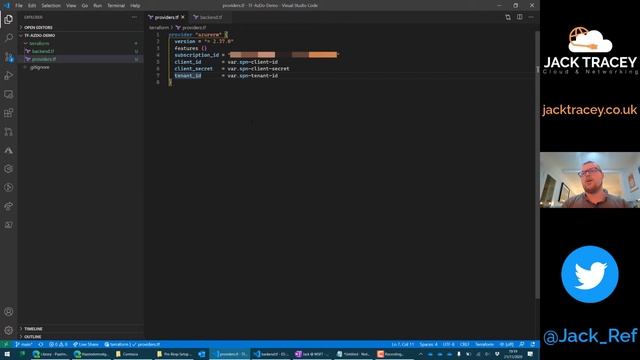Screen dimensions: 640x360
Task: Close the providers.tf tab
Action: 183,17
